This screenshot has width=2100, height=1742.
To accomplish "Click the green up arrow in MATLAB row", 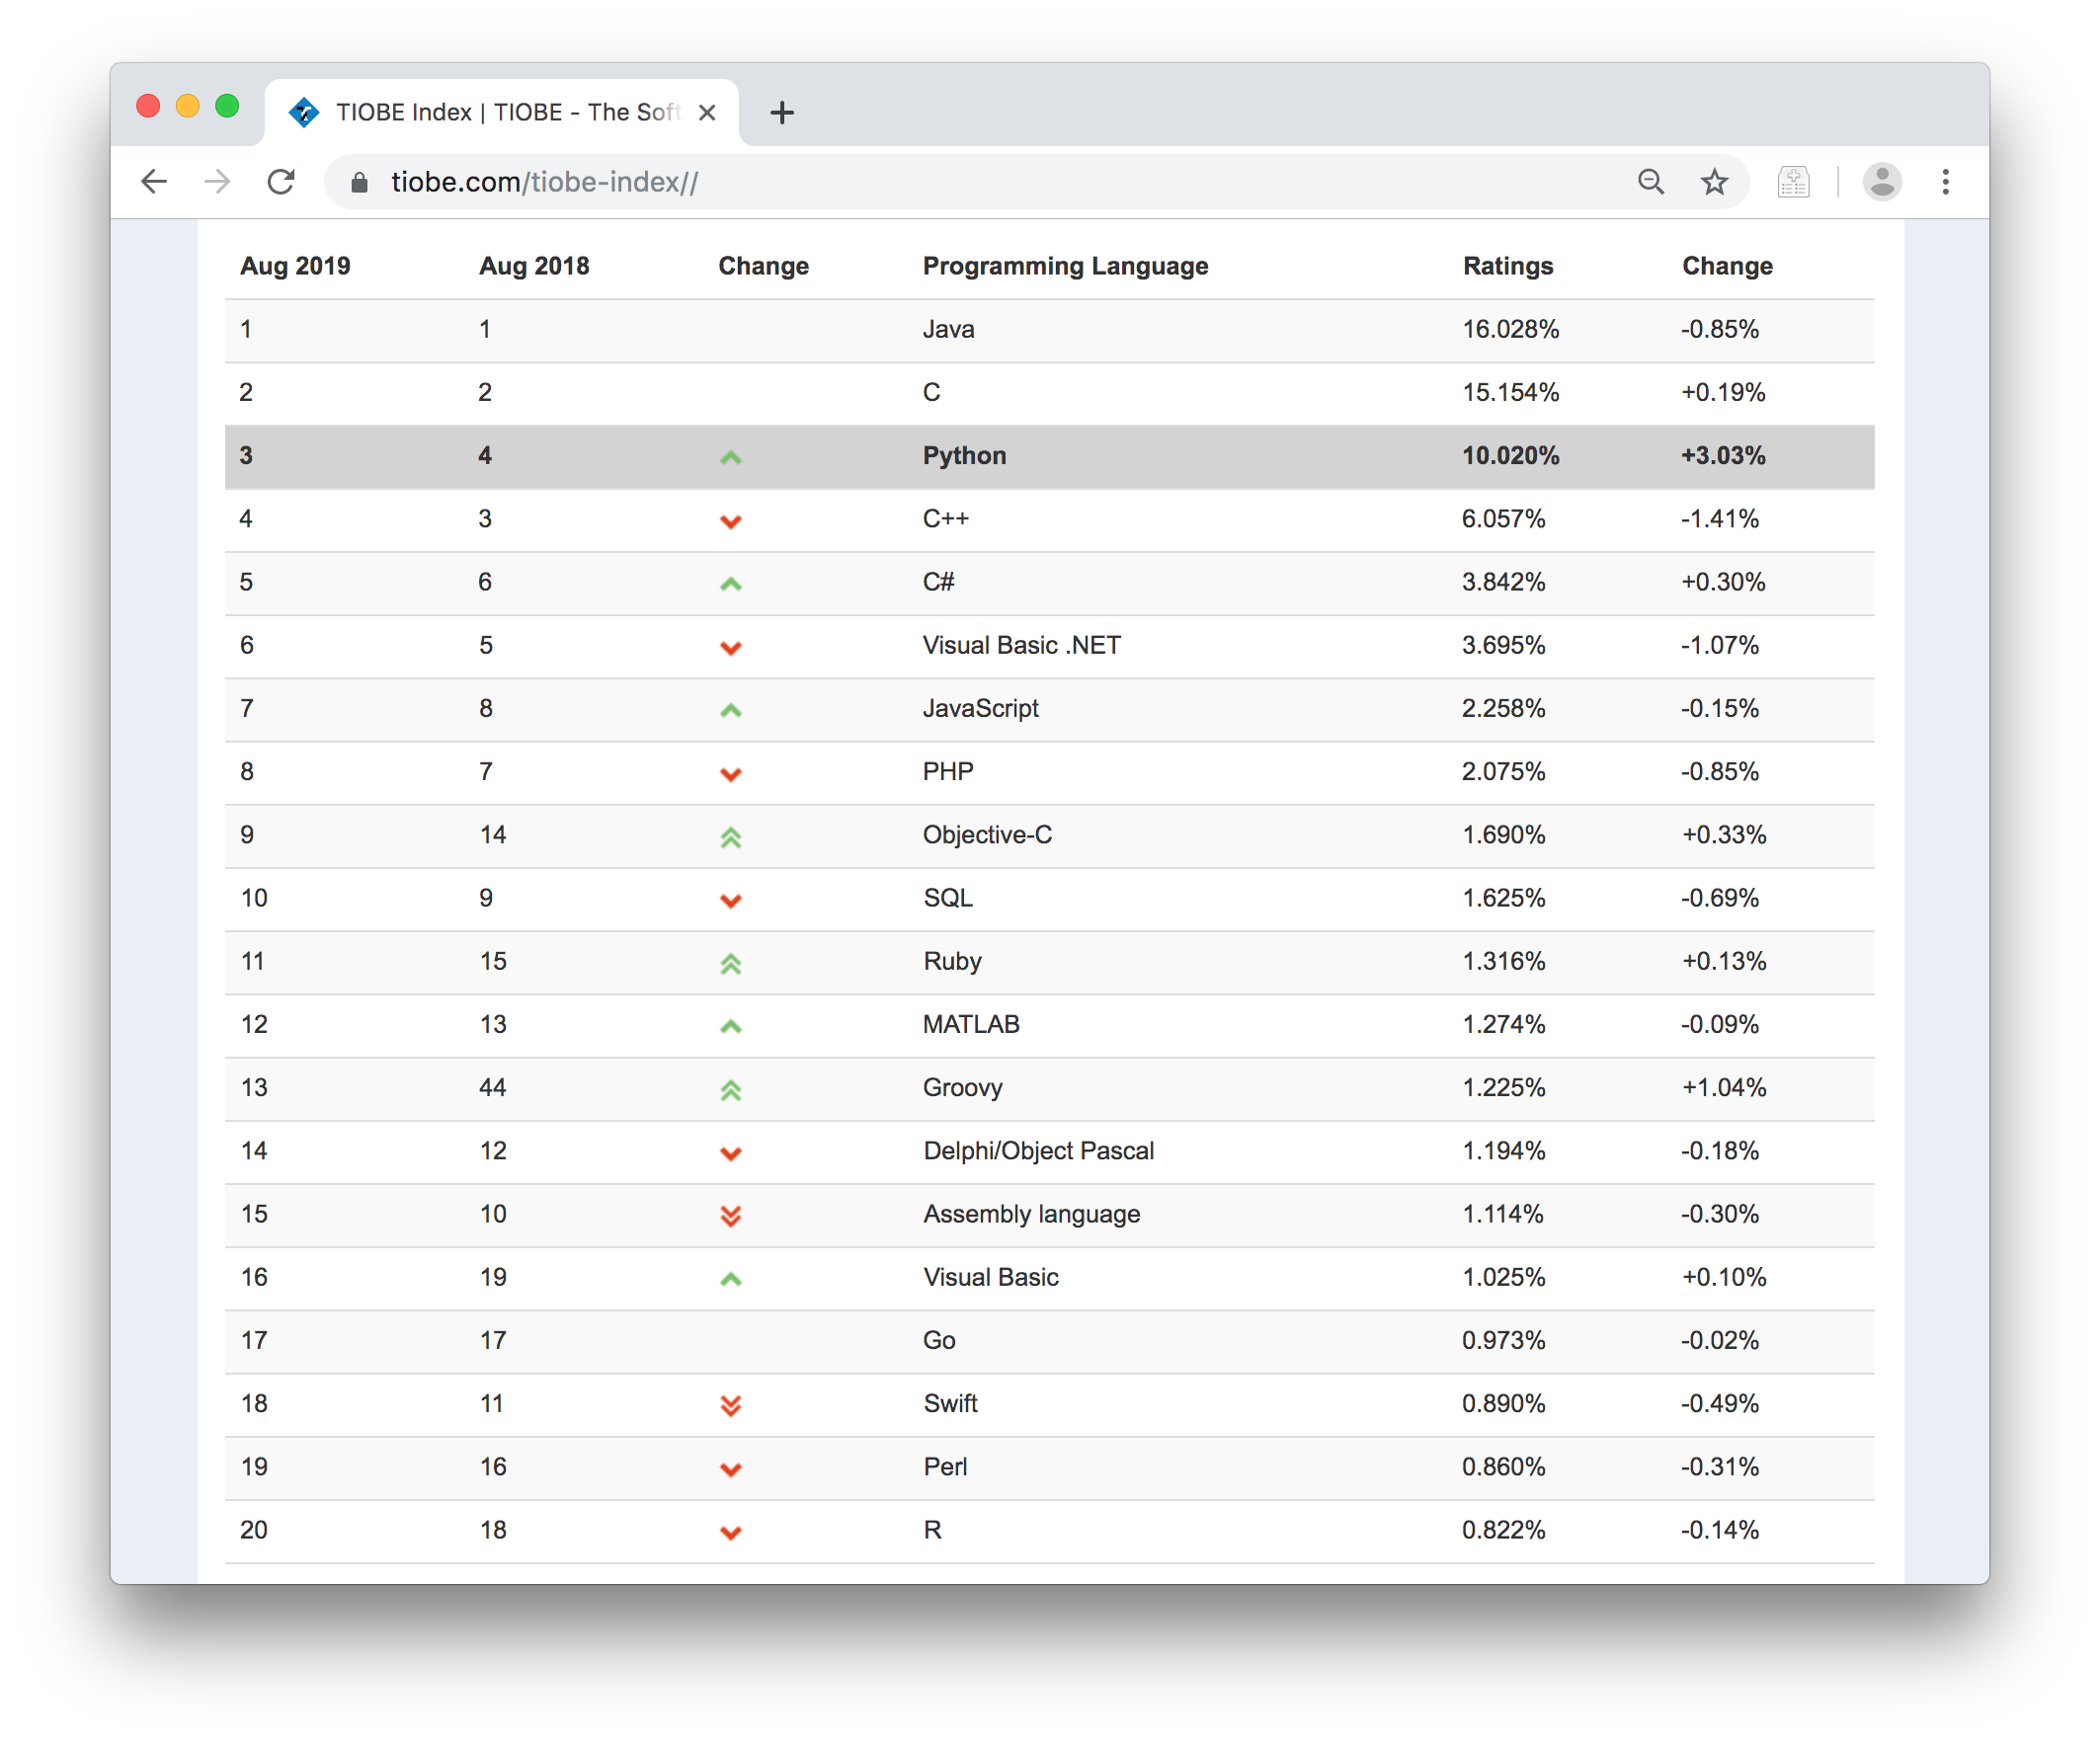I will coord(731,1026).
